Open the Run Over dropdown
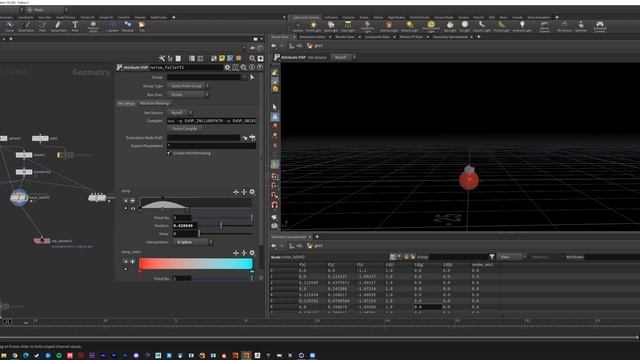Image resolution: width=640 pixels, height=360 pixels. [x=188, y=95]
